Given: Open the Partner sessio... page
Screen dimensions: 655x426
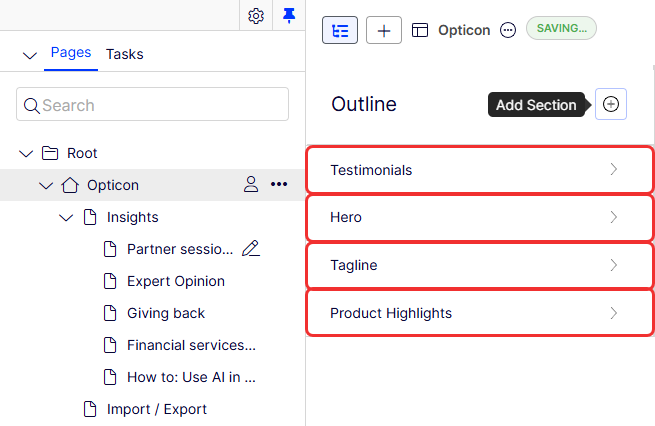Looking at the screenshot, I should point(180,249).
